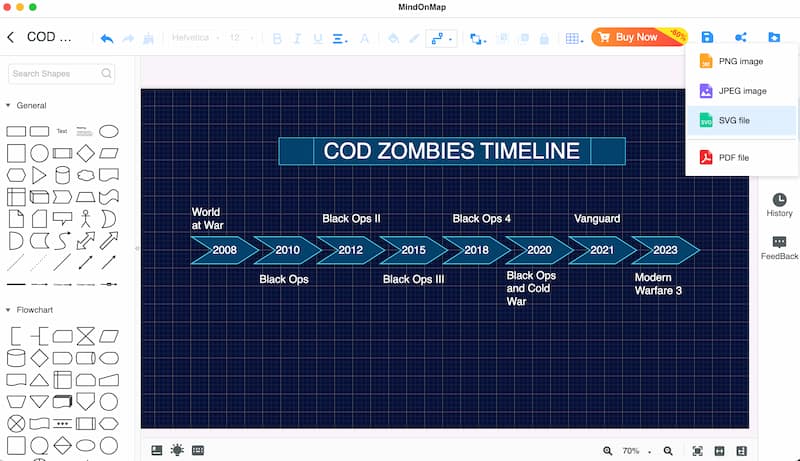This screenshot has width=800, height=461.
Task: Pick the 3D cube shape
Action: click(39, 197)
